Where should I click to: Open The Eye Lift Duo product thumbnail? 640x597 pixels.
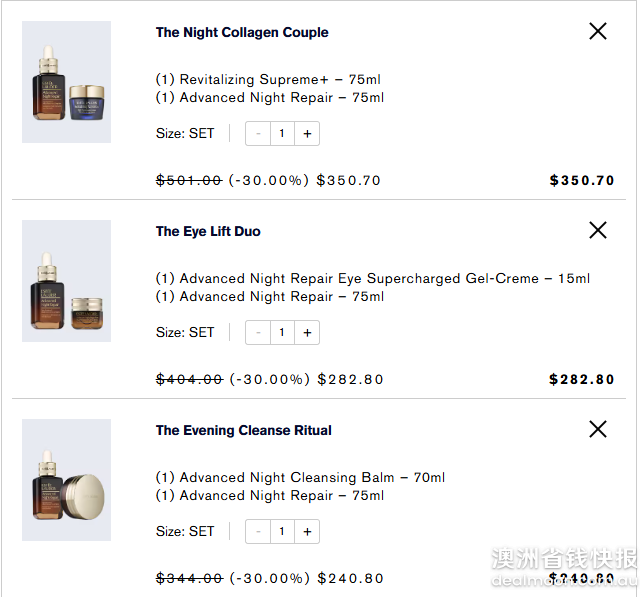(x=67, y=281)
